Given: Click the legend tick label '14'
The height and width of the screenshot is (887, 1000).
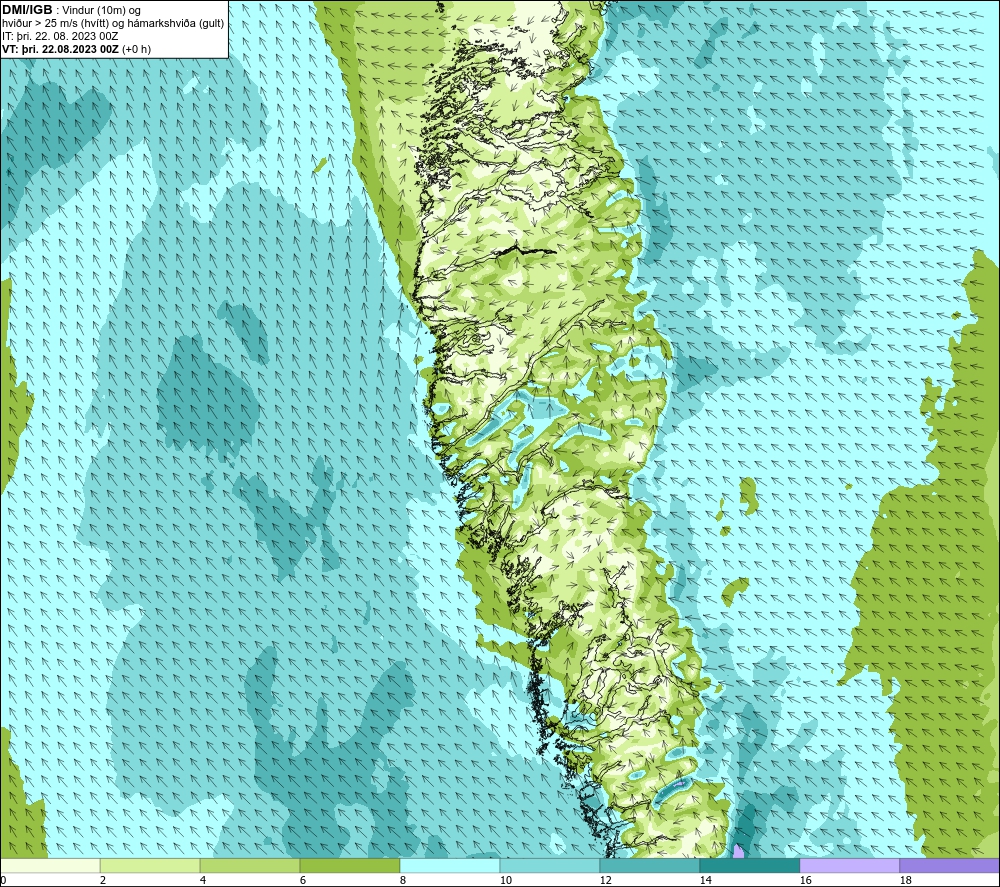Looking at the screenshot, I should pos(705,880).
